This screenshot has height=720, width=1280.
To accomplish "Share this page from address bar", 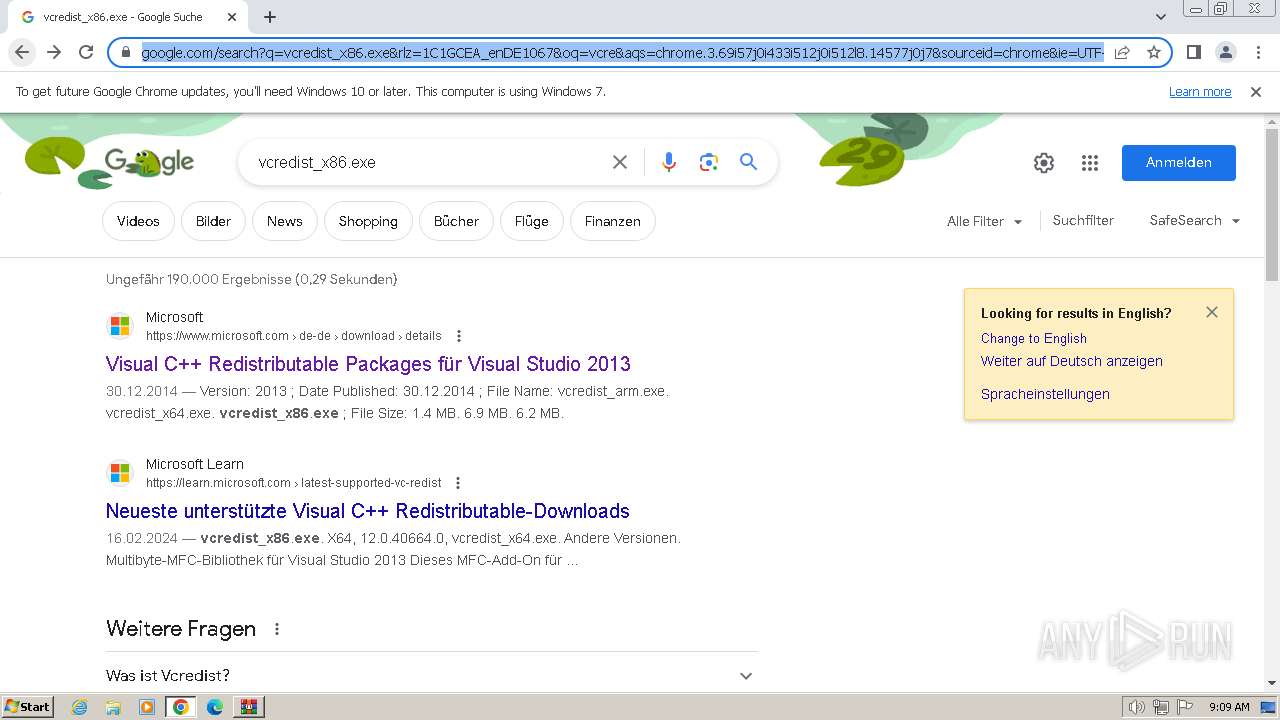I will pyautogui.click(x=1122, y=52).
